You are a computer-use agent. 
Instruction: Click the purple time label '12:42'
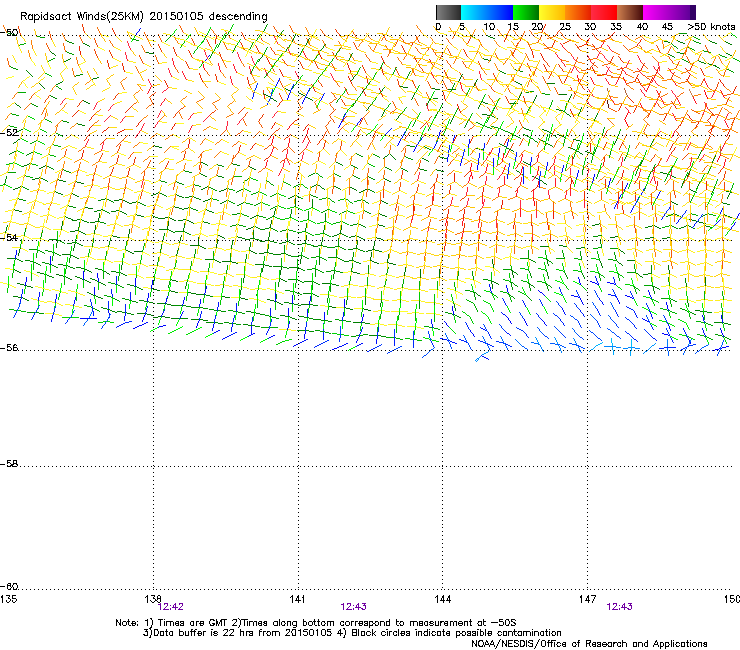171,607
